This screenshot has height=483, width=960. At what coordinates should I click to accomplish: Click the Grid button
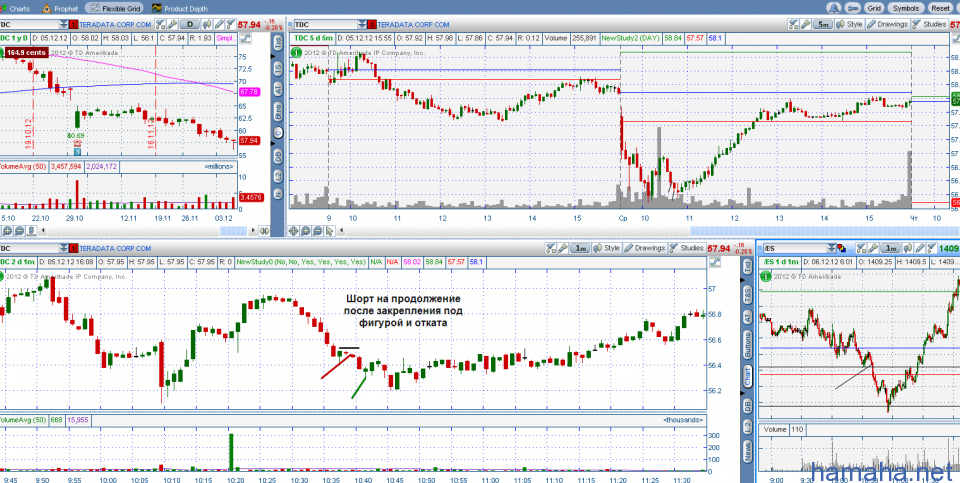[x=874, y=8]
